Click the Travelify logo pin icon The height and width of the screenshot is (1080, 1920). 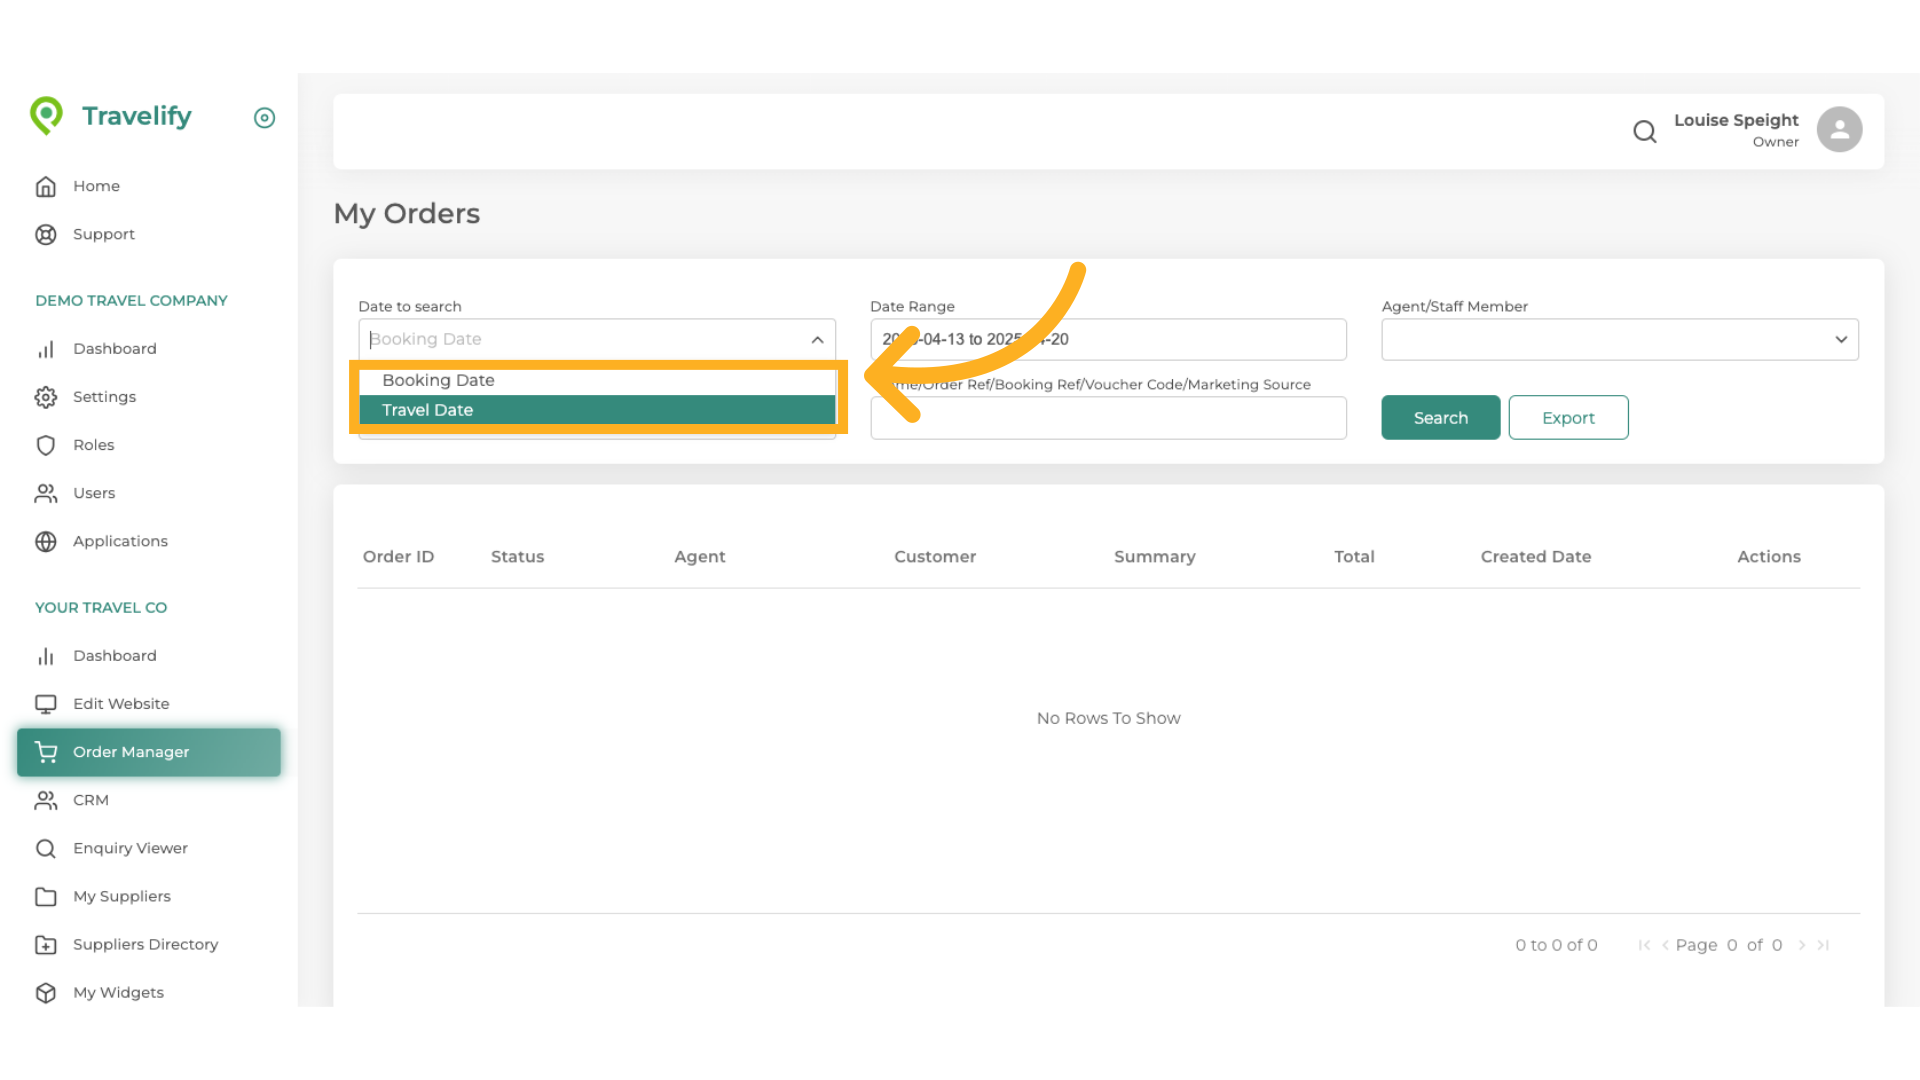[x=47, y=115]
